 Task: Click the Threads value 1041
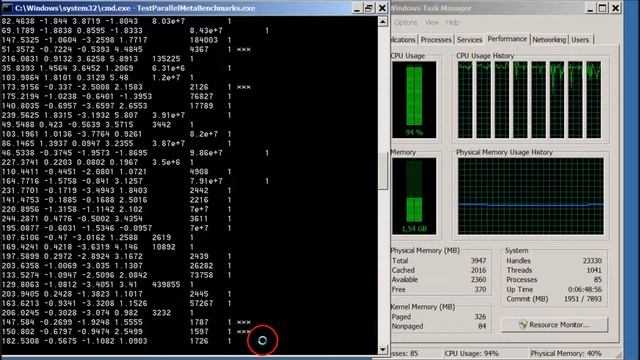[594, 270]
